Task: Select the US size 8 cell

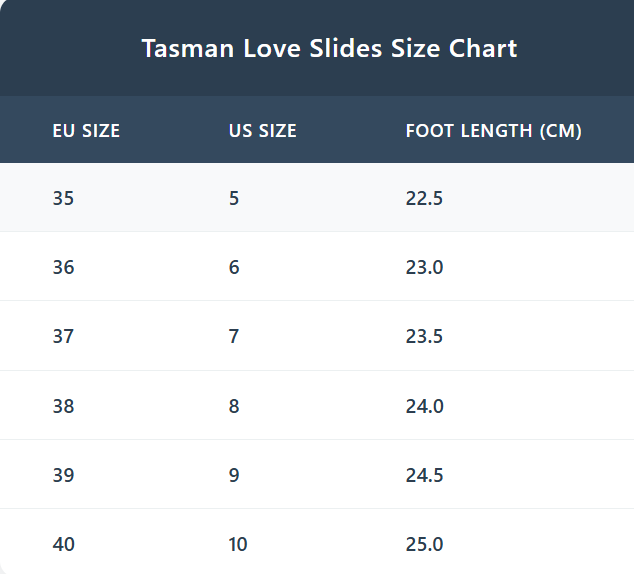Action: pyautogui.click(x=234, y=406)
